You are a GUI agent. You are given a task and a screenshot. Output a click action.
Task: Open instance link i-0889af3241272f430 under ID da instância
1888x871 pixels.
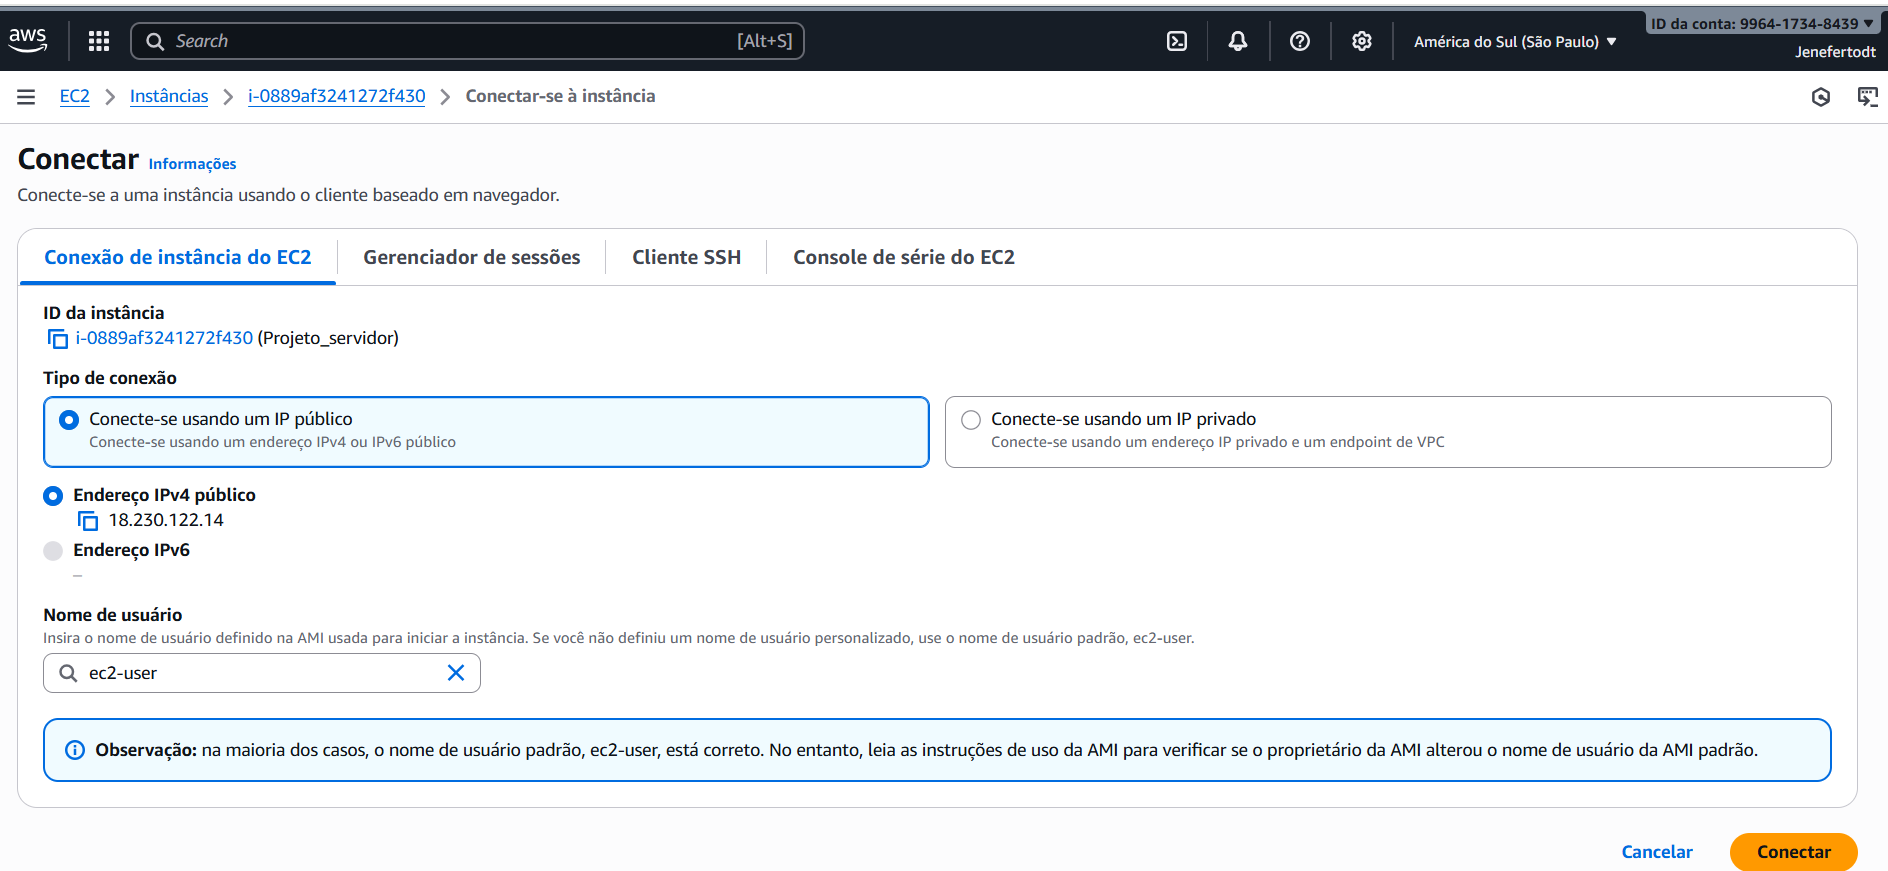tap(164, 338)
